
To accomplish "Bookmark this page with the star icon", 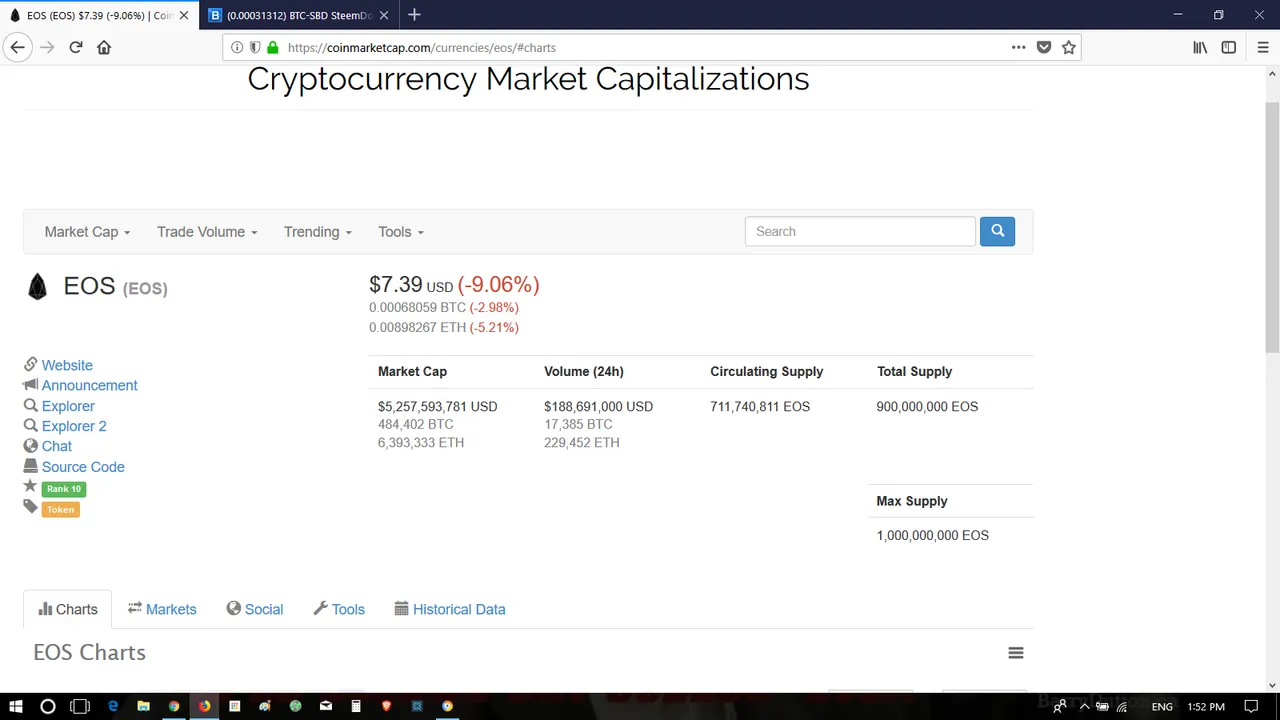I will (1069, 47).
